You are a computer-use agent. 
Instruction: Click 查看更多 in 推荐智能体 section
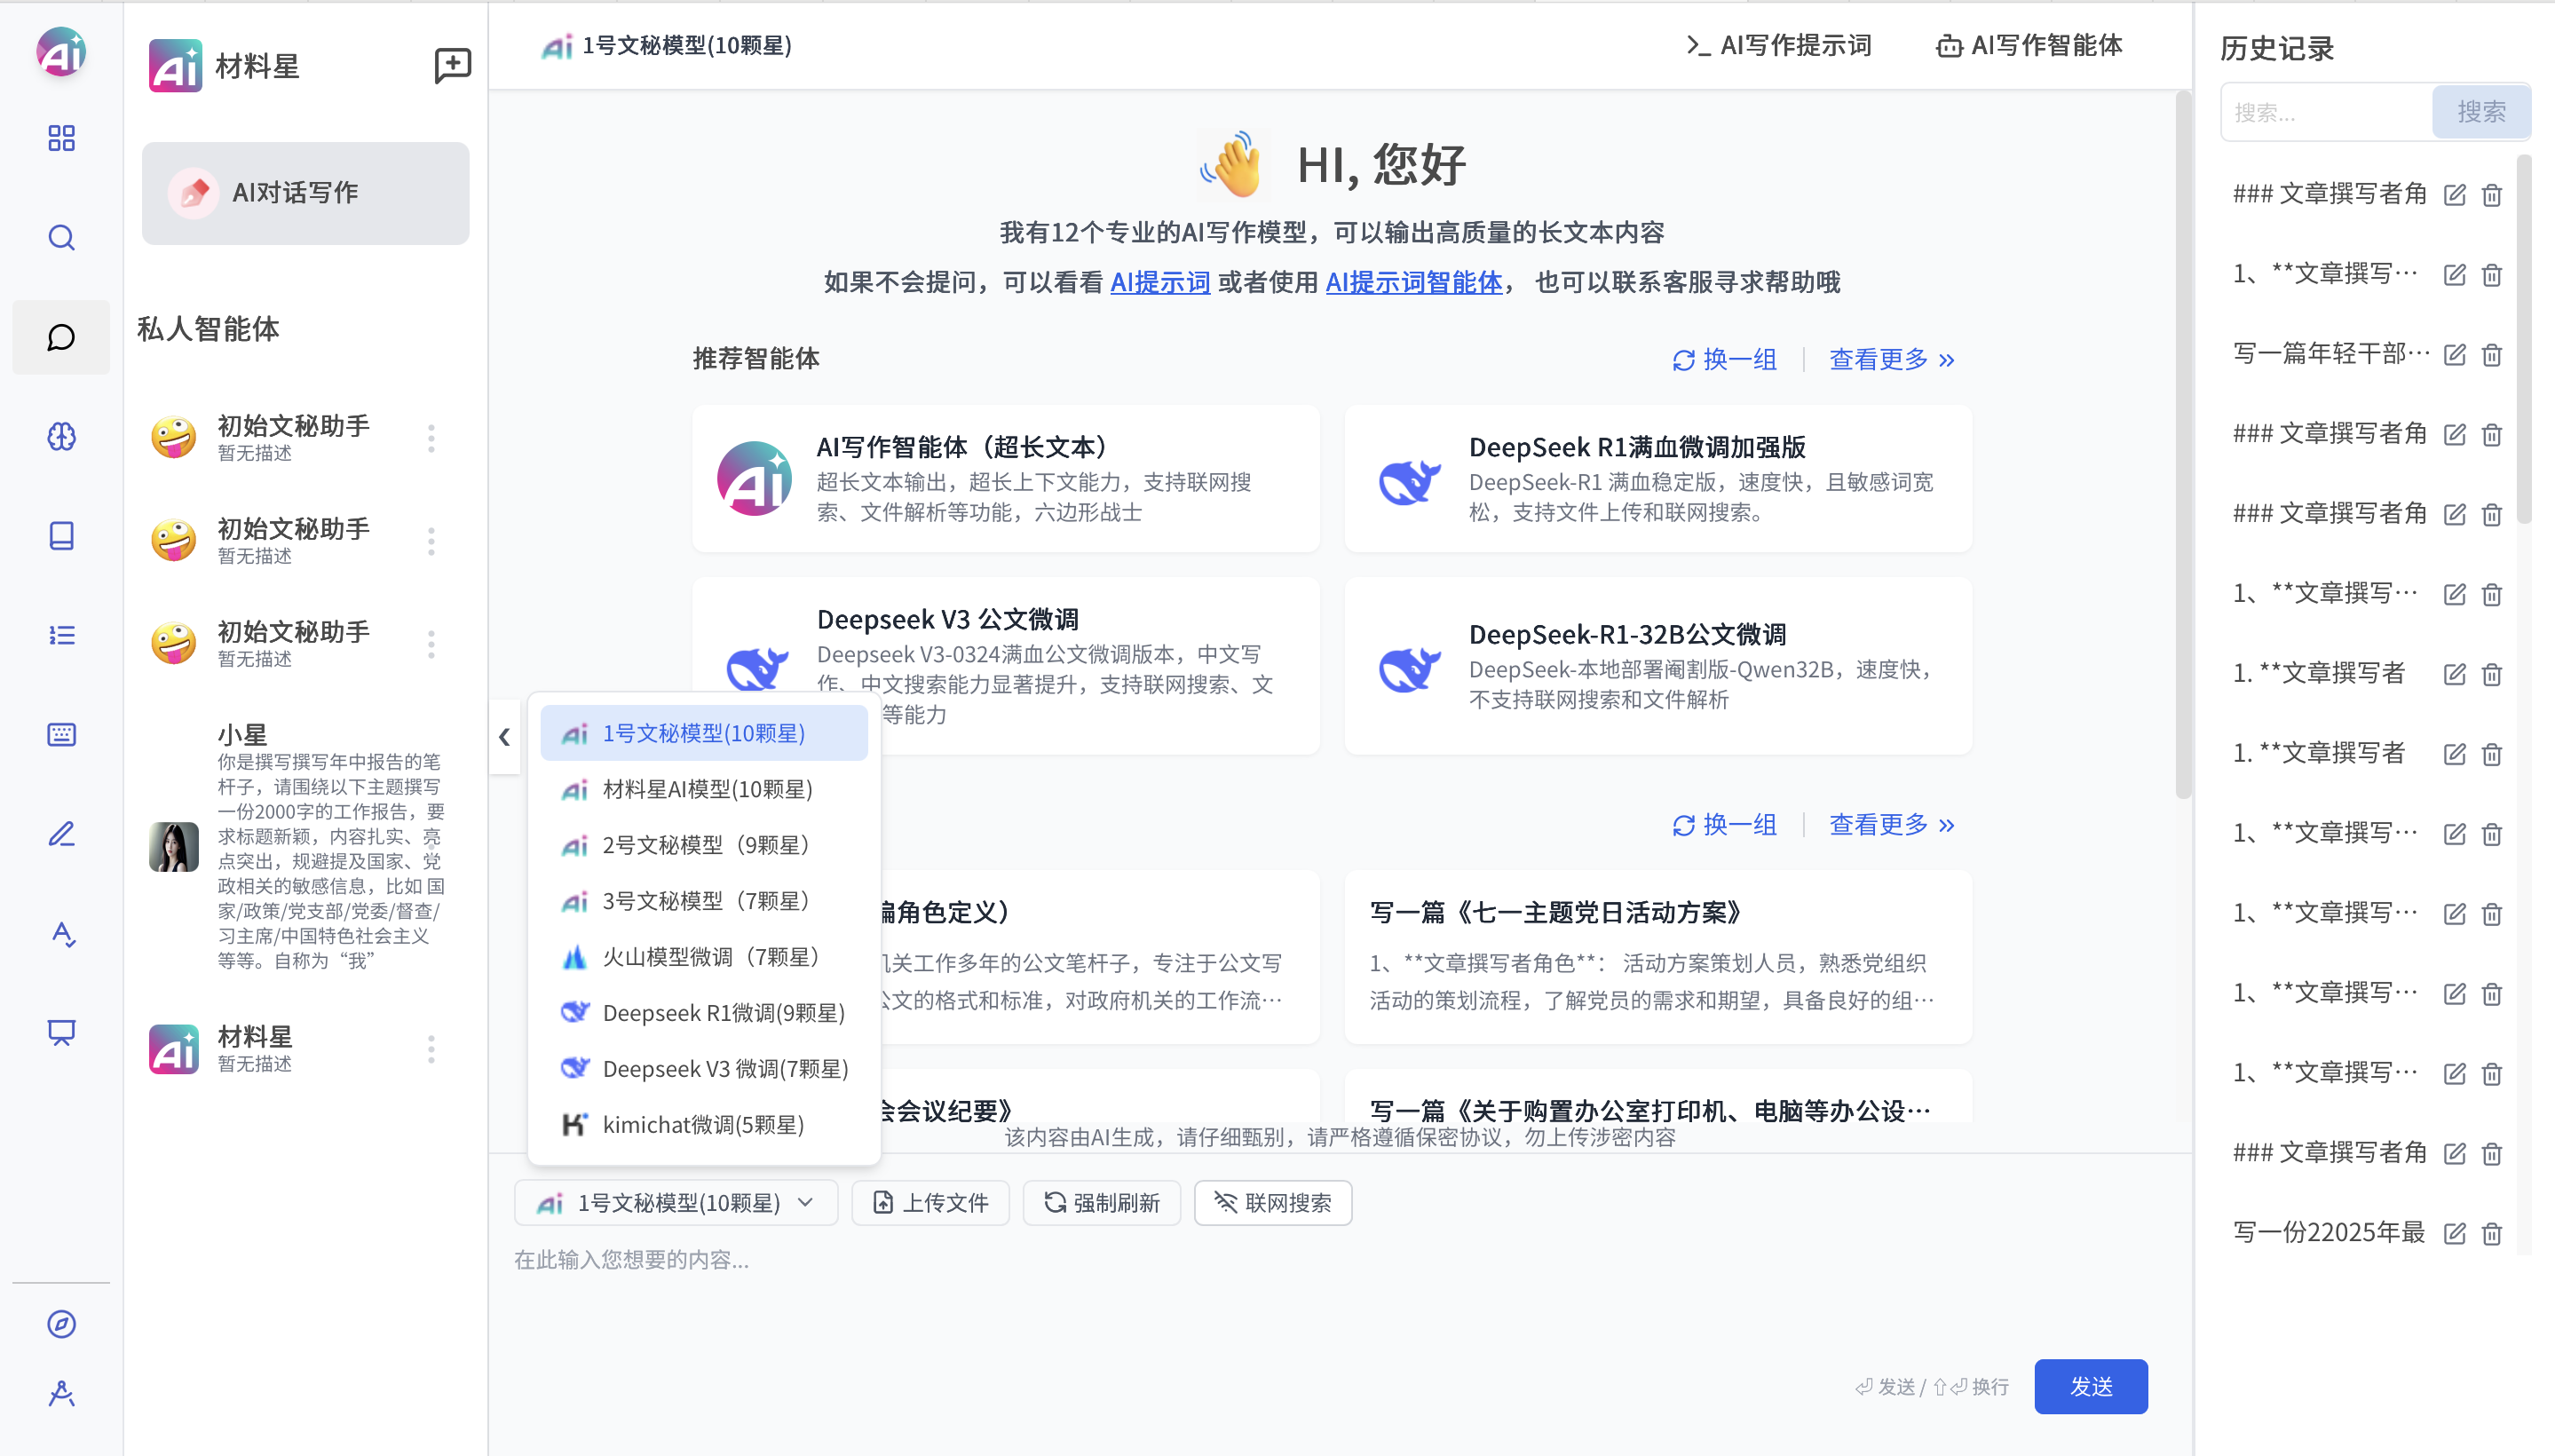(x=1892, y=359)
